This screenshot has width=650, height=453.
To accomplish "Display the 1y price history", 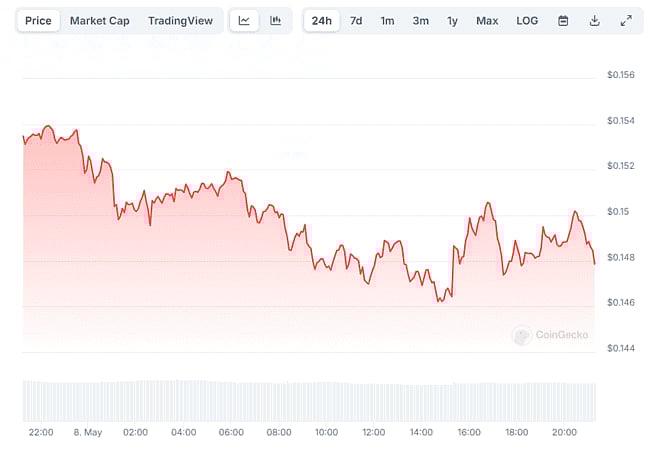I will [x=453, y=21].
